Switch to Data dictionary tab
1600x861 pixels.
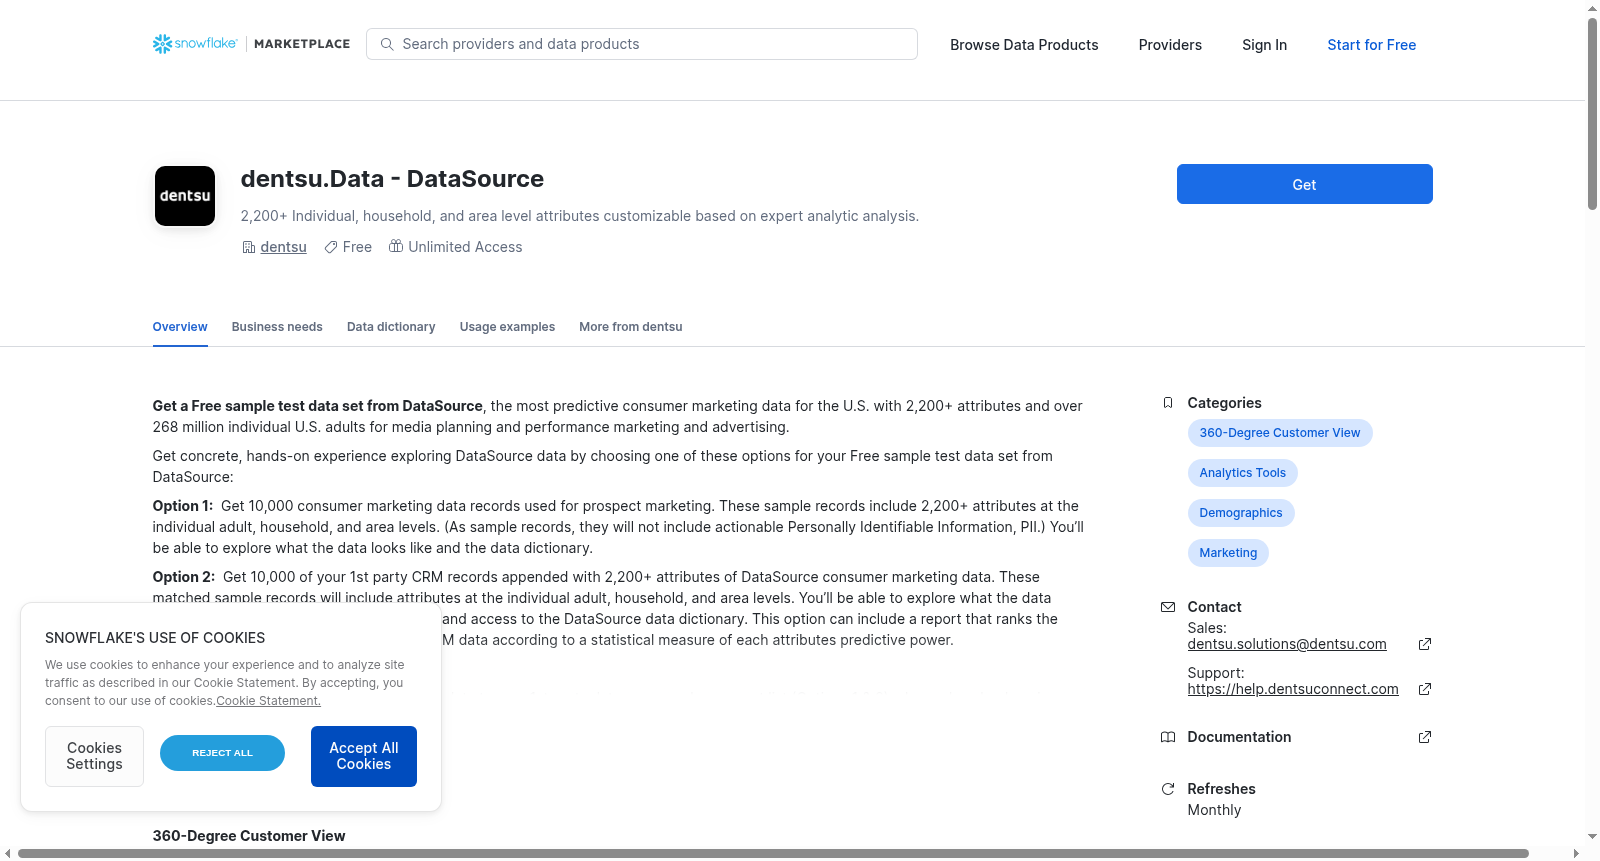(x=391, y=327)
